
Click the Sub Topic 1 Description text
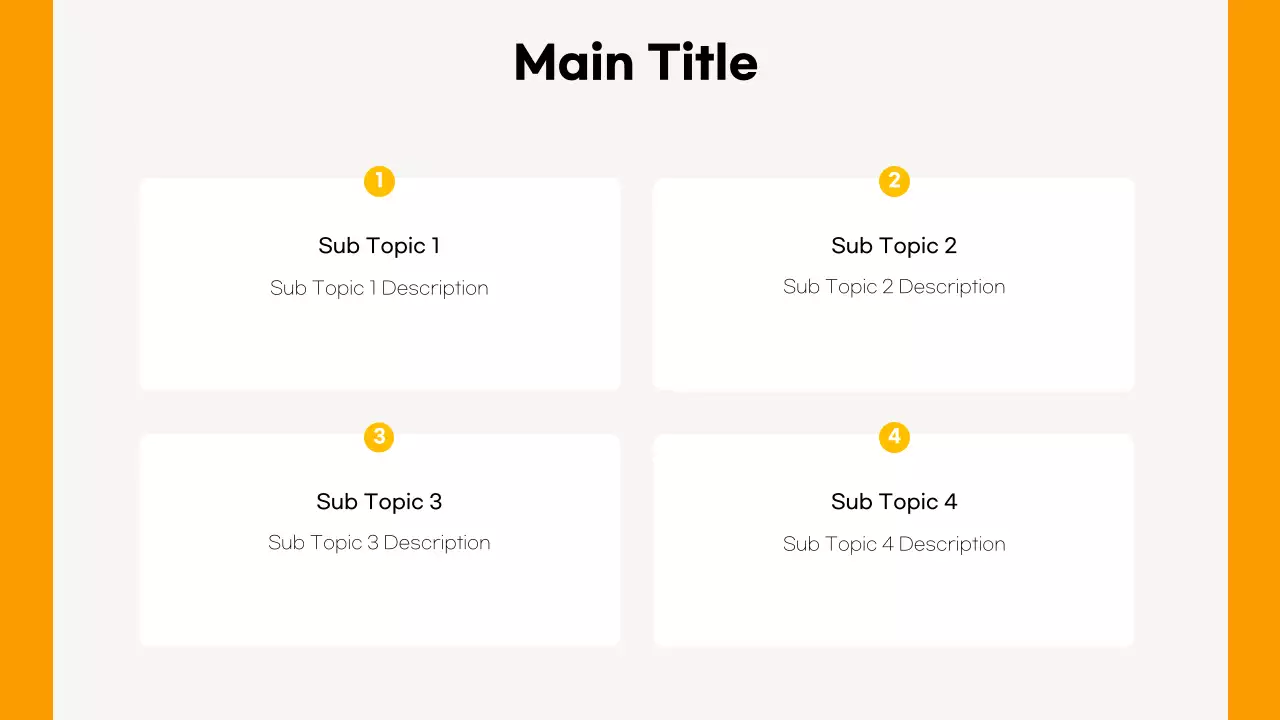(x=379, y=288)
